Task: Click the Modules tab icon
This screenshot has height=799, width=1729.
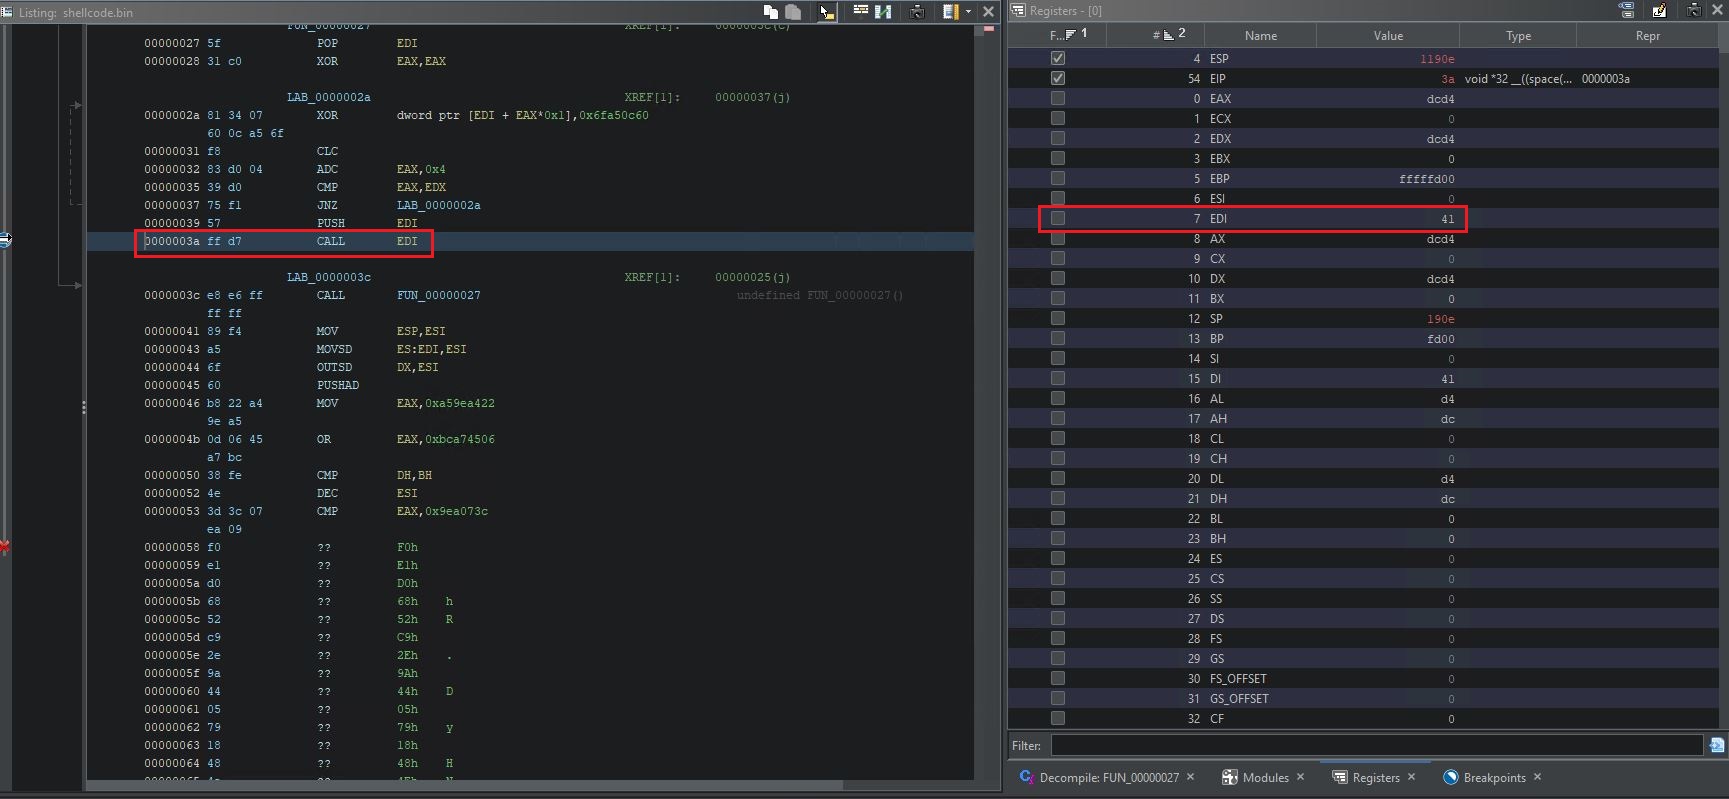Action: (x=1230, y=777)
